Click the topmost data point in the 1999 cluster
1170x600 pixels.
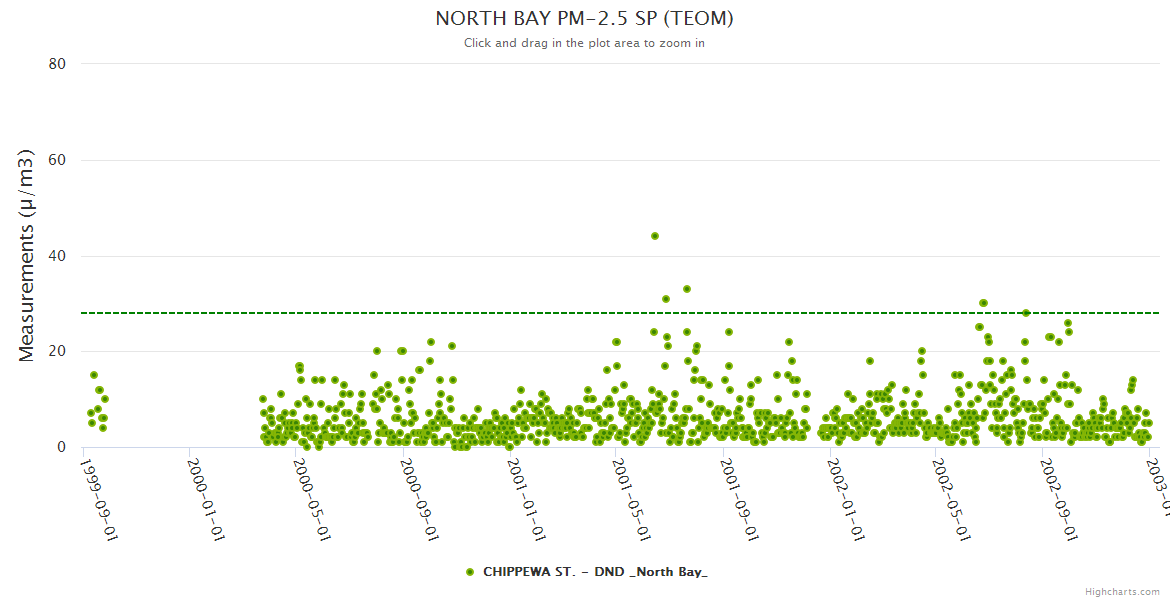click(x=94, y=375)
